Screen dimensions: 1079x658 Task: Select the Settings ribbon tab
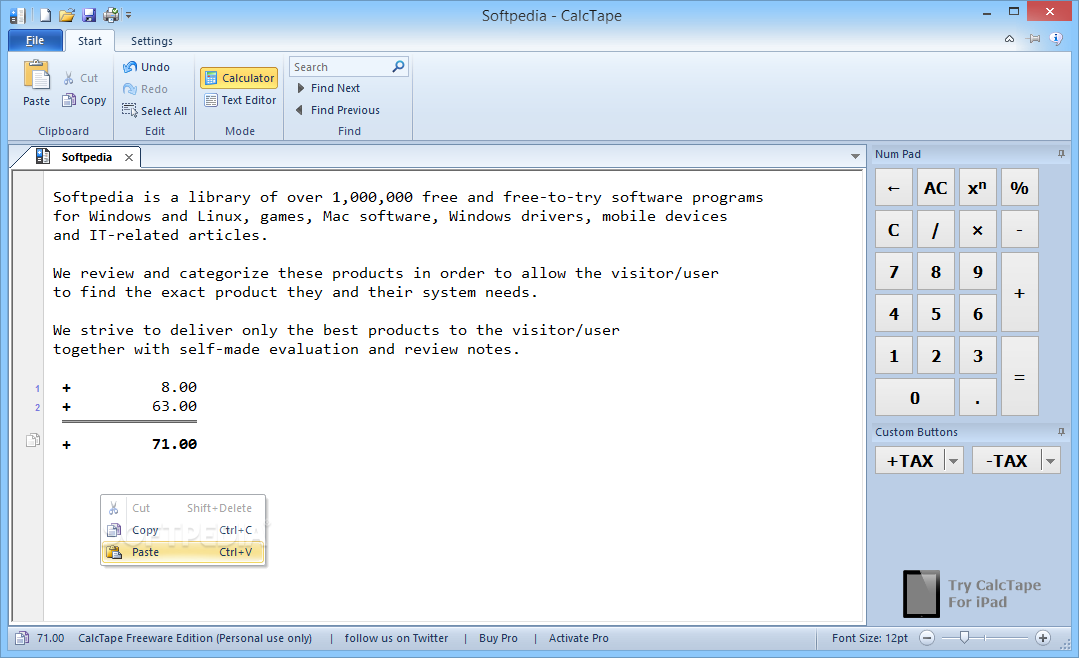pyautogui.click(x=151, y=41)
